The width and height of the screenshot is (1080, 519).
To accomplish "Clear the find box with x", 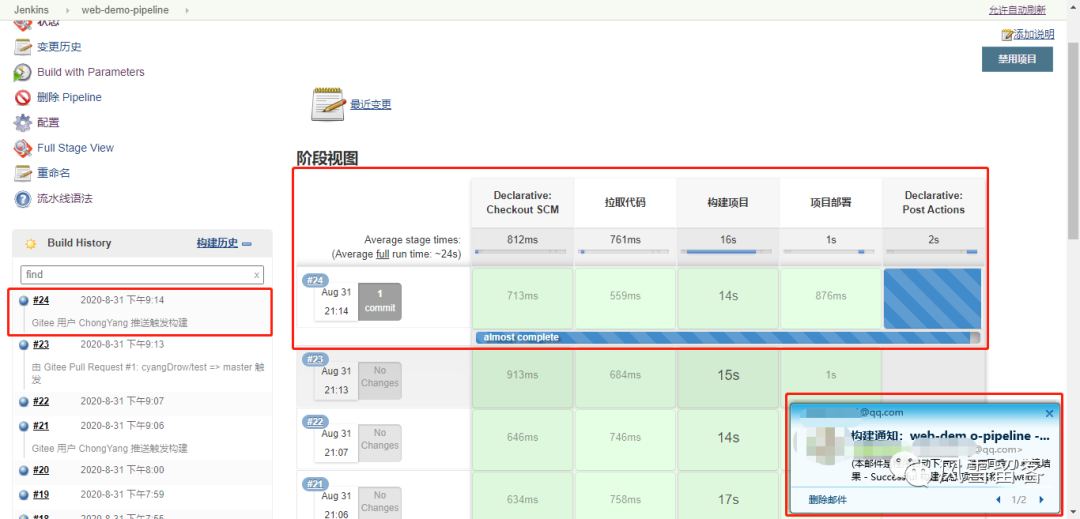I will (x=256, y=275).
